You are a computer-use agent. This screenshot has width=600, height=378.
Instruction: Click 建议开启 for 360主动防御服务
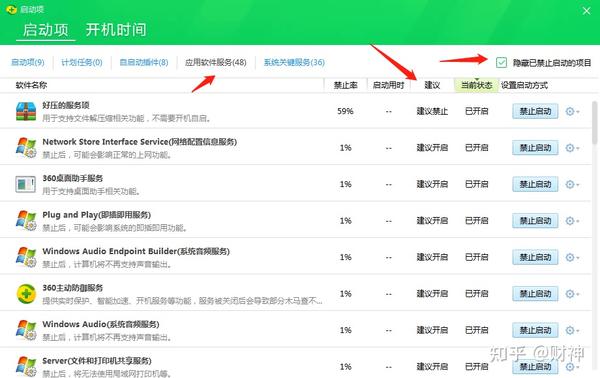(432, 294)
